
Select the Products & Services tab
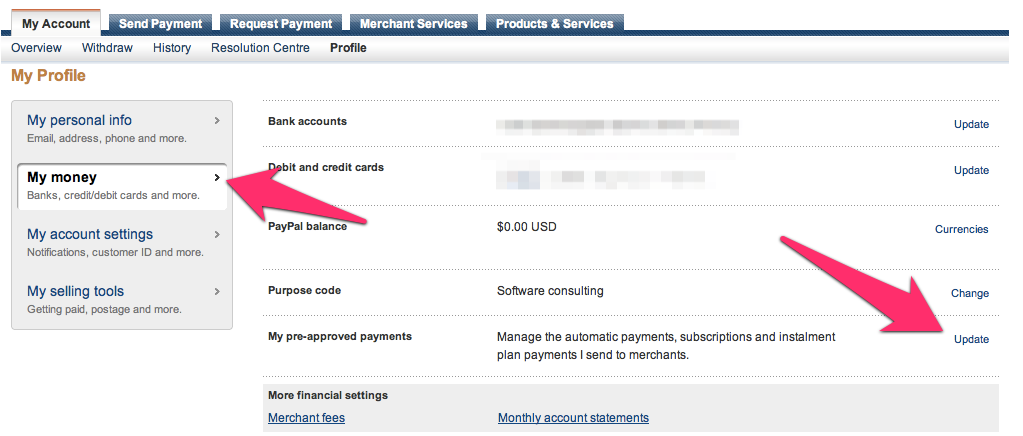tap(555, 23)
